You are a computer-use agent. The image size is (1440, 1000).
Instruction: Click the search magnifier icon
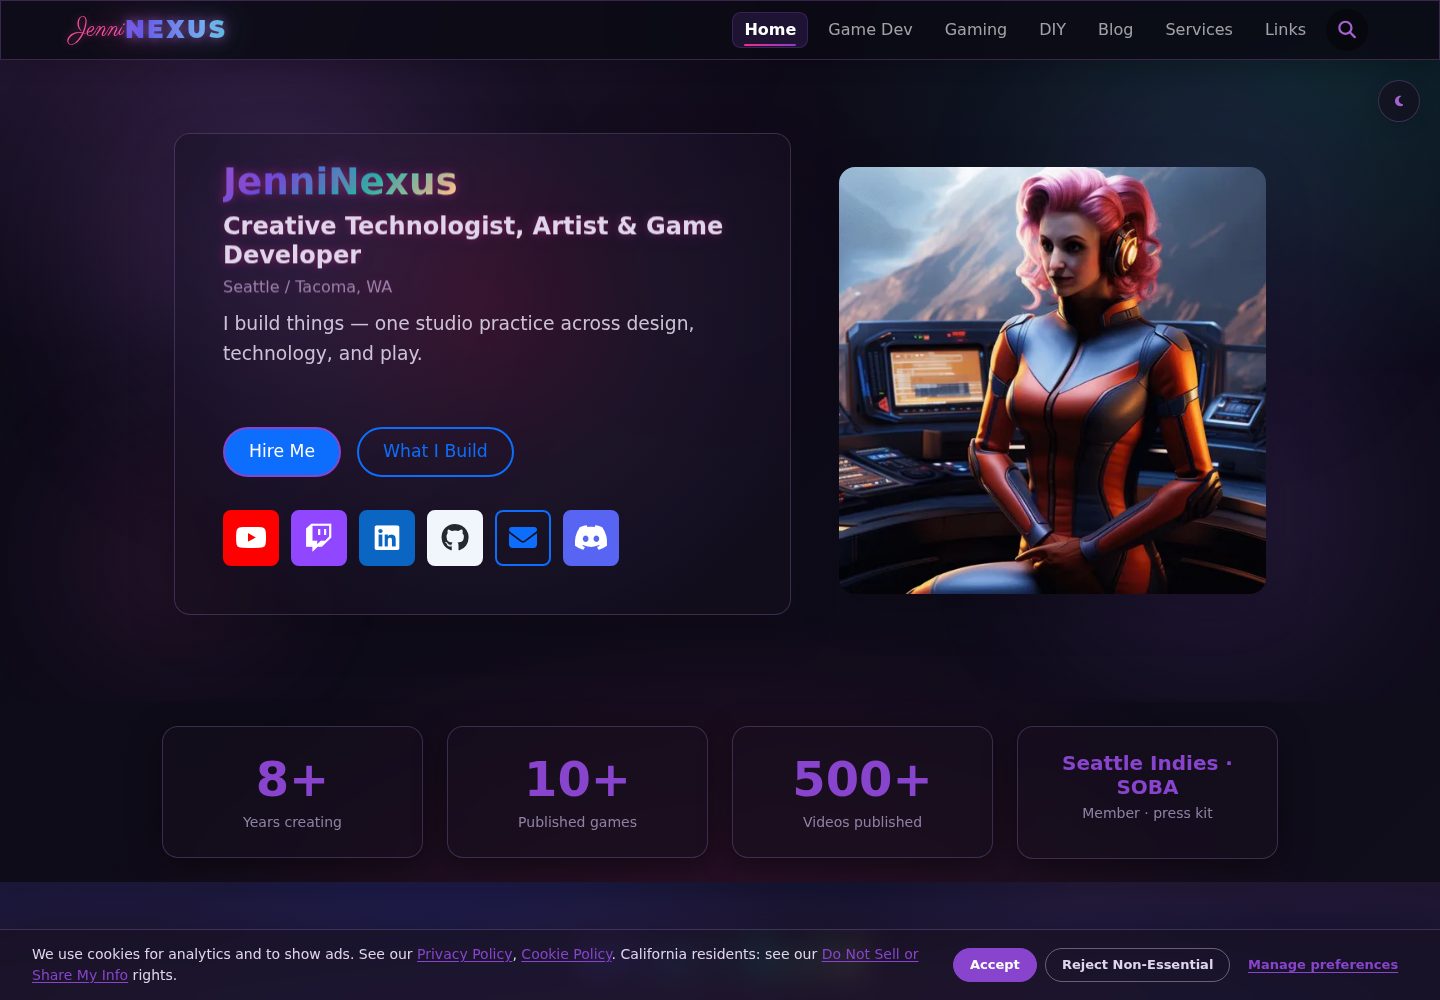coord(1347,30)
